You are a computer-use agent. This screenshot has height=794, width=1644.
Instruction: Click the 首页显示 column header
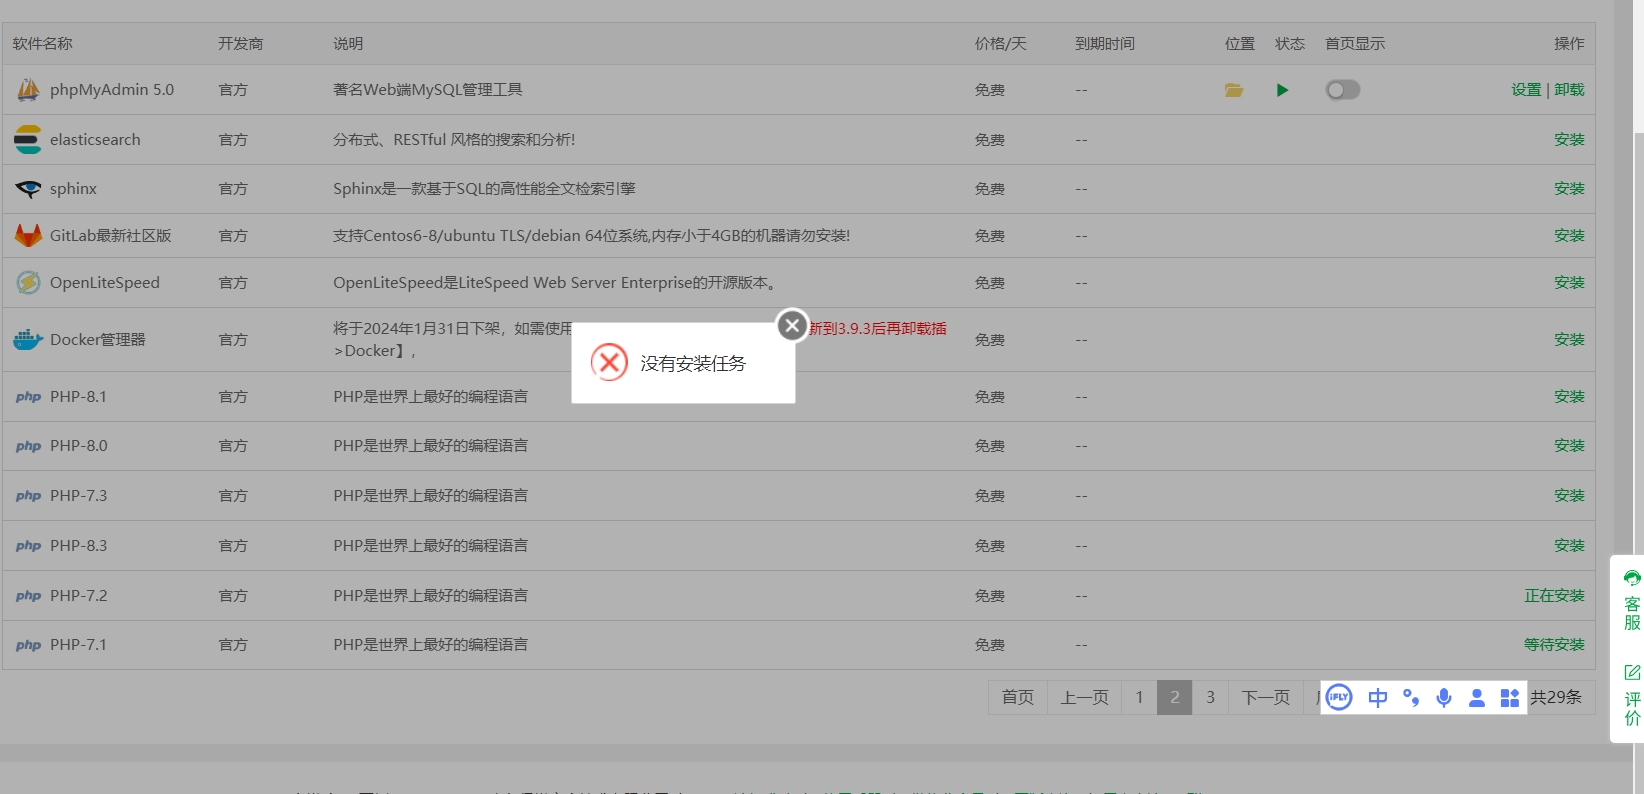pos(1354,44)
